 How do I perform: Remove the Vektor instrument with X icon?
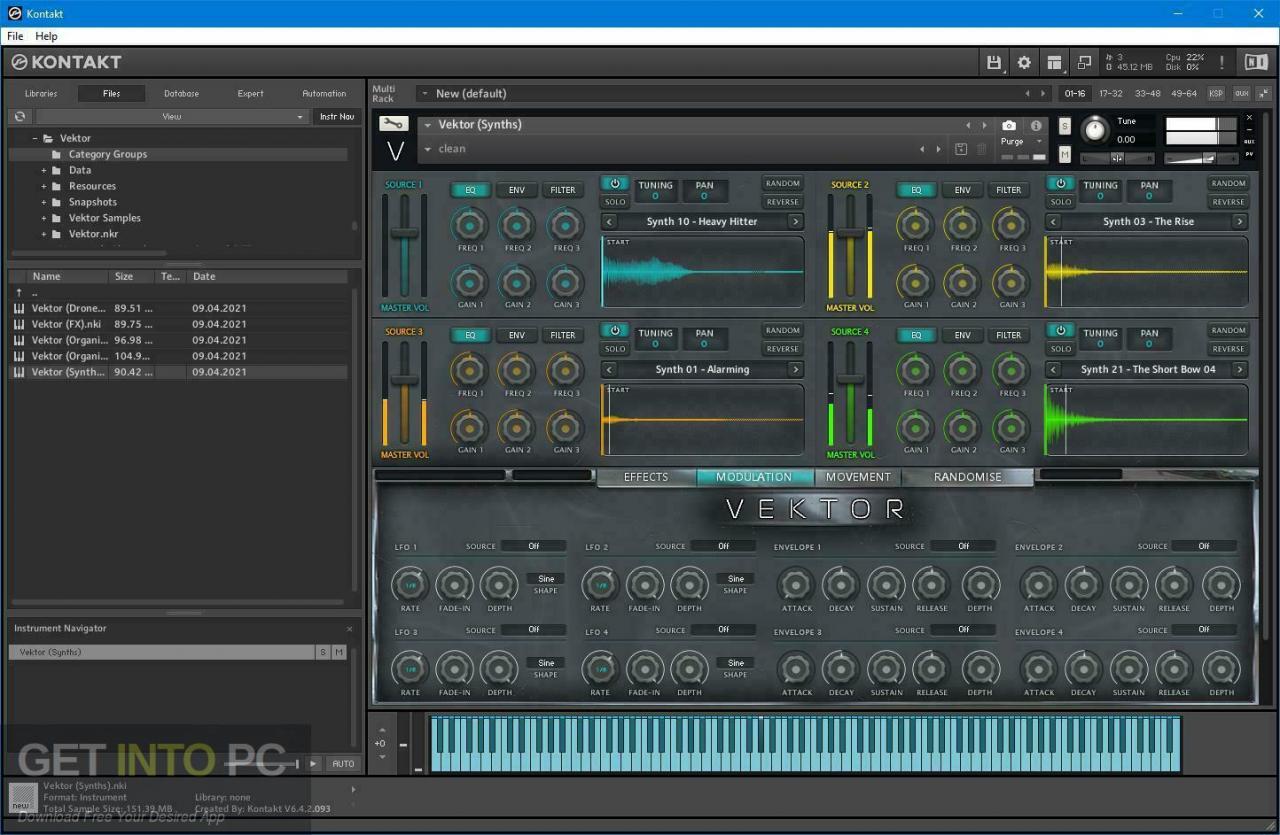pos(1248,118)
